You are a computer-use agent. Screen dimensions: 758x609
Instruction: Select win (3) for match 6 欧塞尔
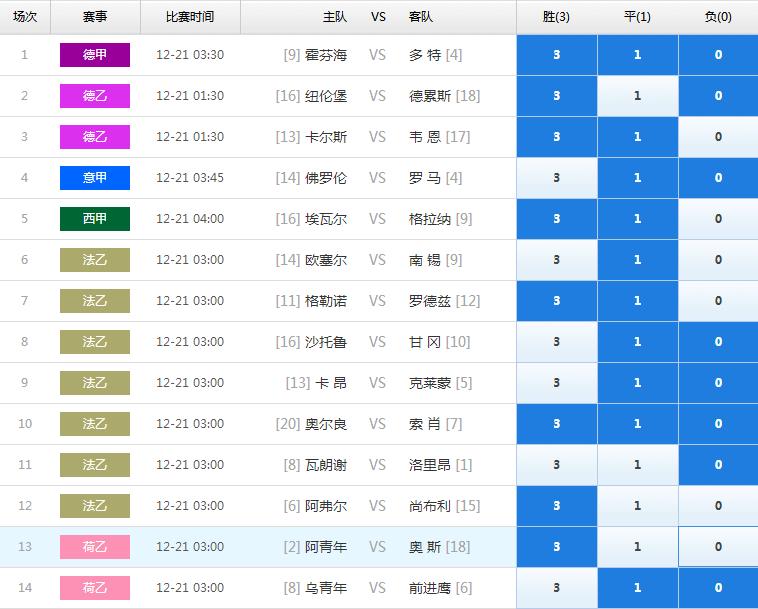click(556, 260)
